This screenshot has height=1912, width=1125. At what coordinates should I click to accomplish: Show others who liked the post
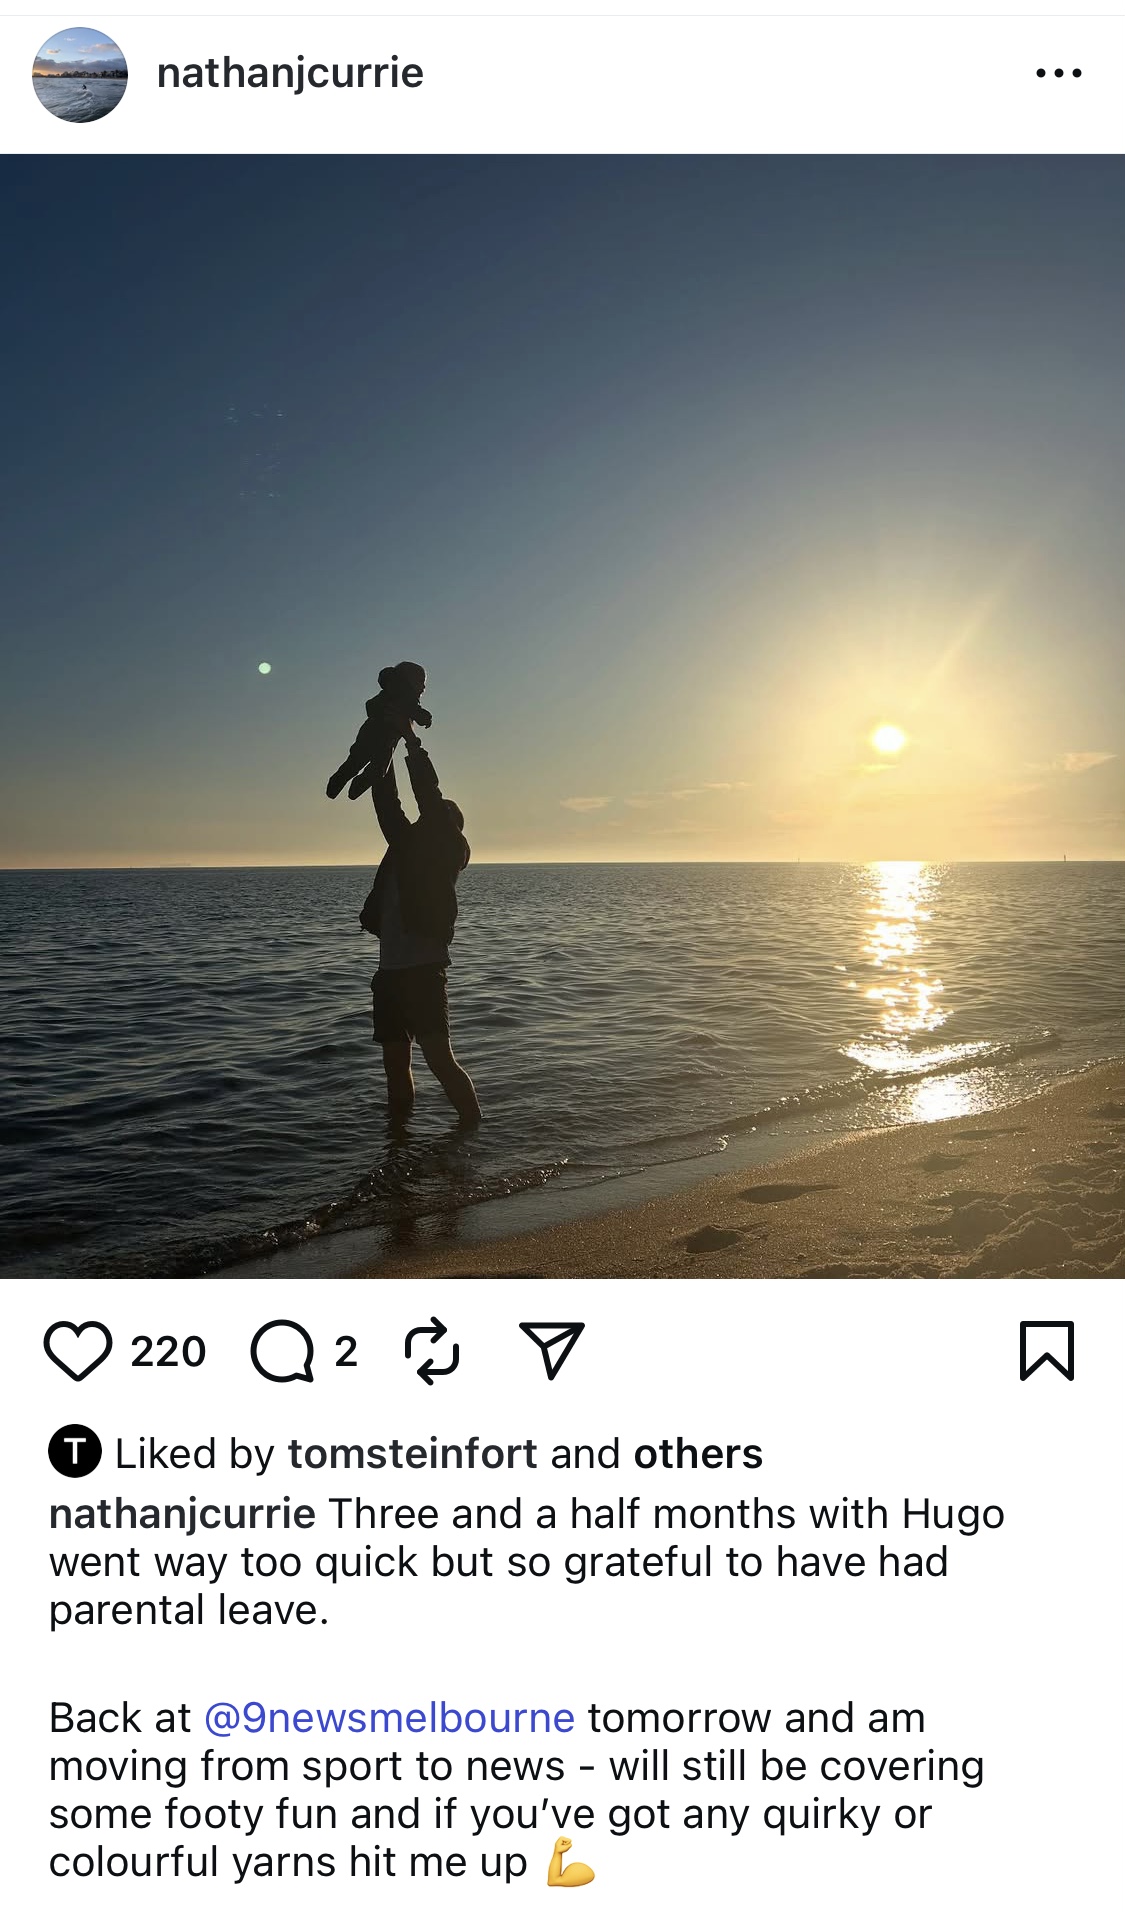click(x=698, y=1454)
